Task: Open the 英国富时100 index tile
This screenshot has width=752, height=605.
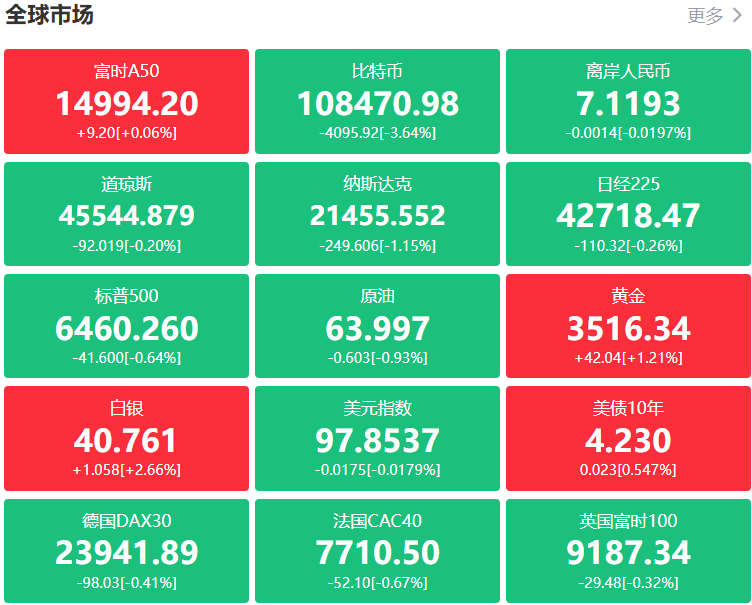Action: [x=628, y=550]
